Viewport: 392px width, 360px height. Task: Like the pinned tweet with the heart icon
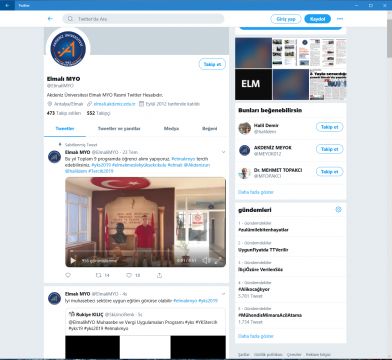coord(68,275)
